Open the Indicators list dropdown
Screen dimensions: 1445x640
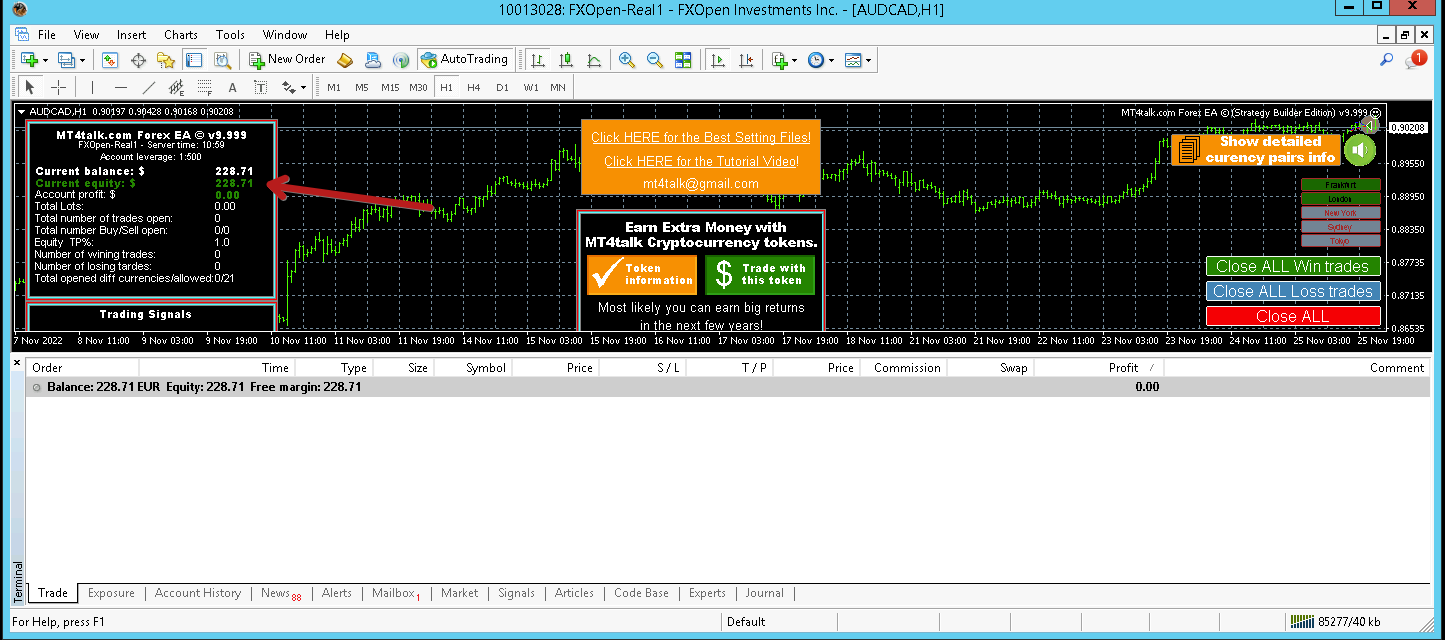[x=784, y=60]
